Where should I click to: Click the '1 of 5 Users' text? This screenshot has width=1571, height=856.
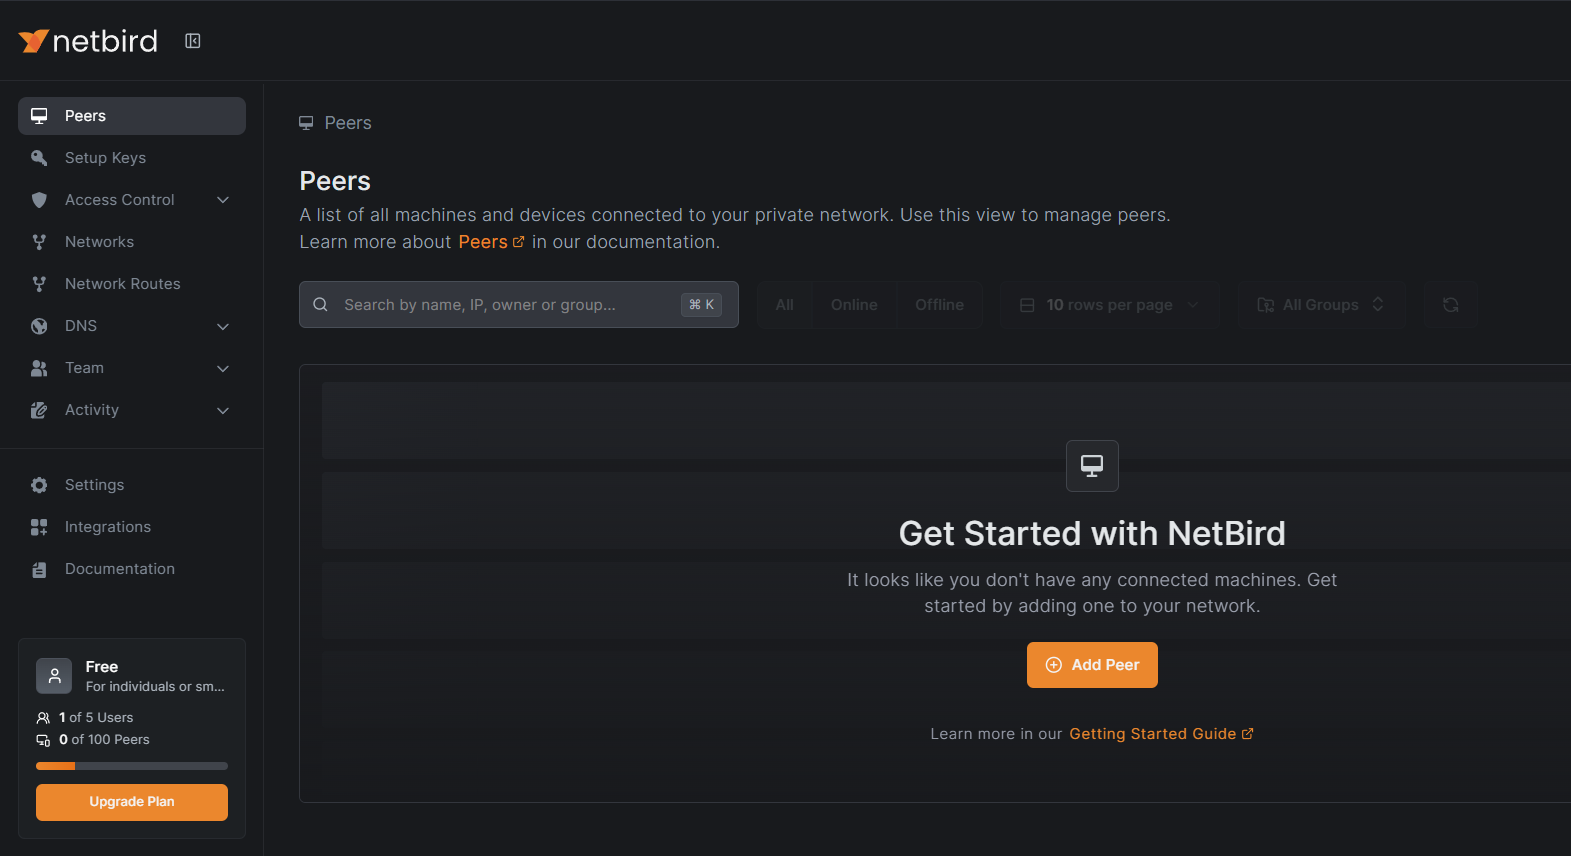pyautogui.click(x=96, y=718)
